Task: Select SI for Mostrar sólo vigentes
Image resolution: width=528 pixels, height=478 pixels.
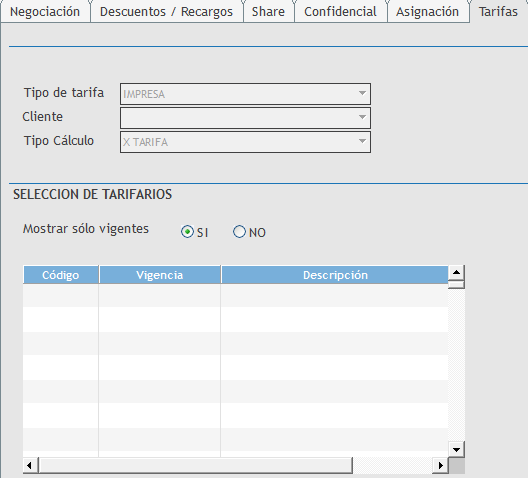Action: (x=187, y=232)
